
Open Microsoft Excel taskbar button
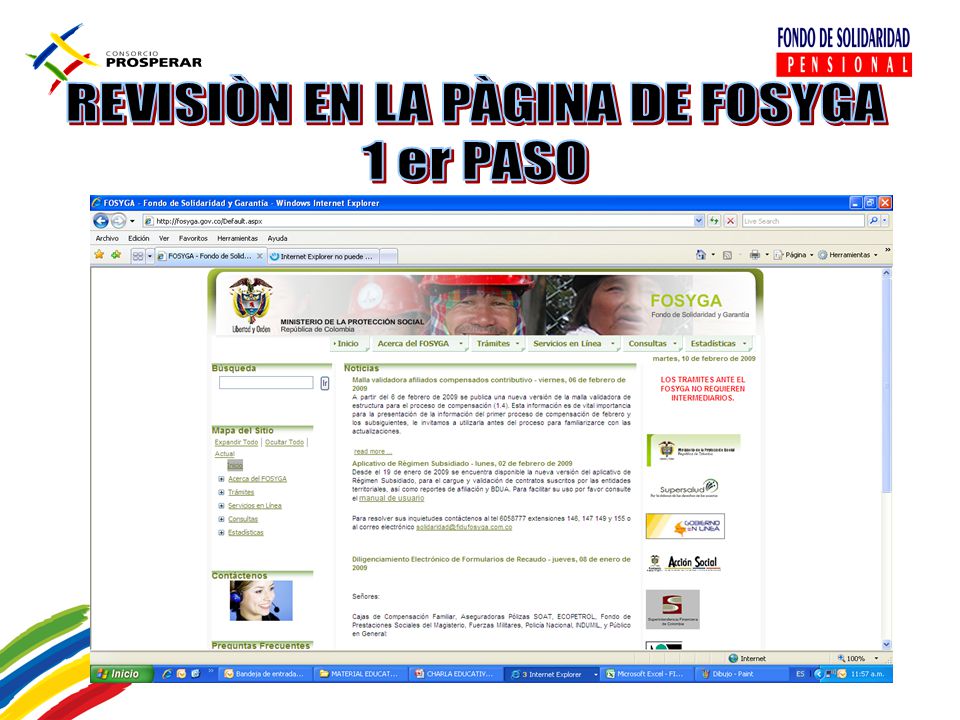point(647,674)
